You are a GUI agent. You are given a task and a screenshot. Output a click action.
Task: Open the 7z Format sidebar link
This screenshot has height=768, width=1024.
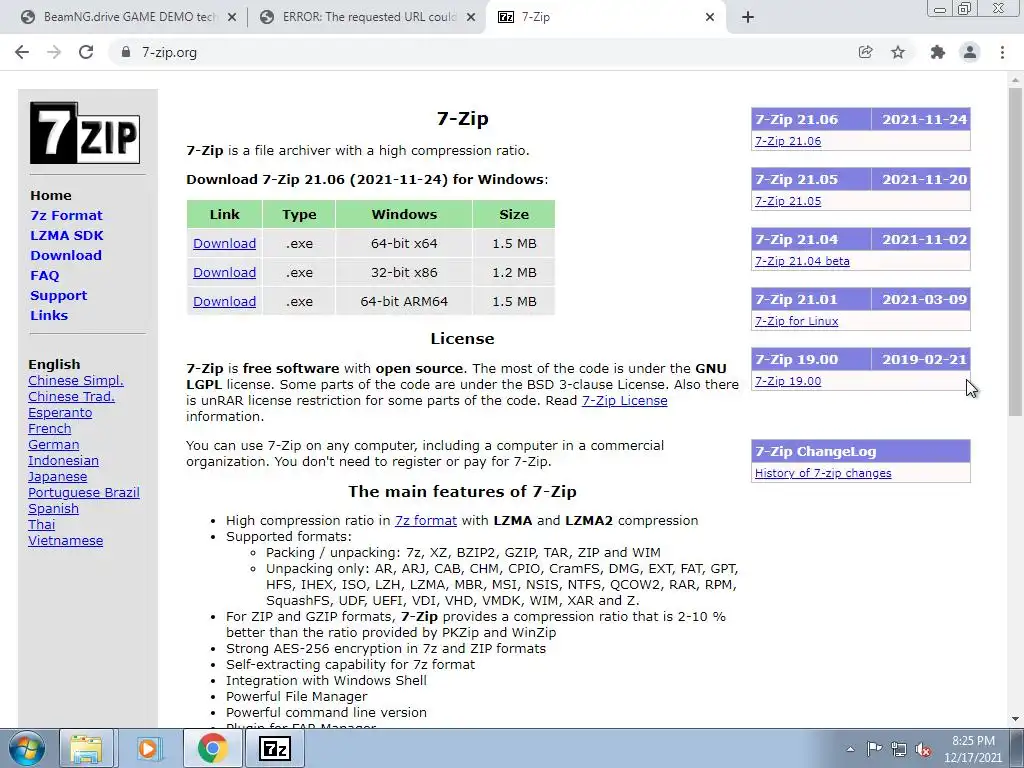tap(67, 216)
